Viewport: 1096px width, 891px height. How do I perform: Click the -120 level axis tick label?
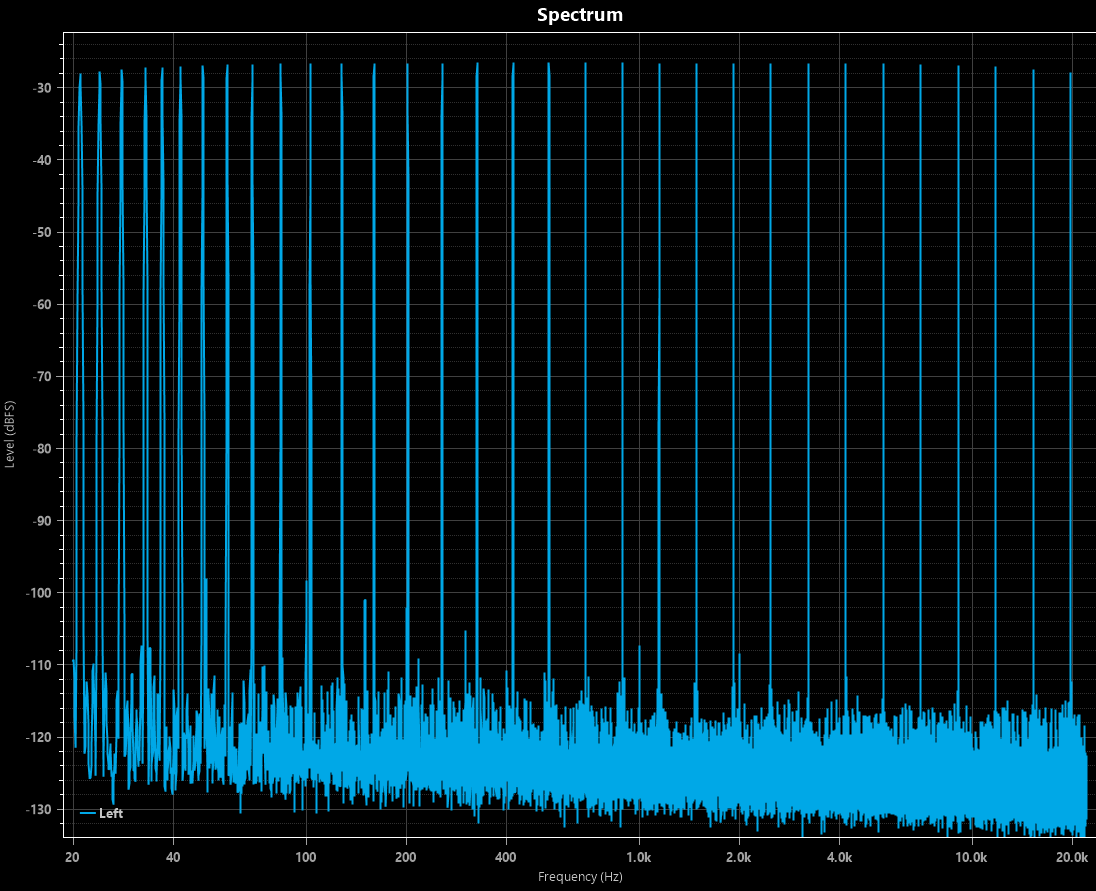tap(39, 737)
